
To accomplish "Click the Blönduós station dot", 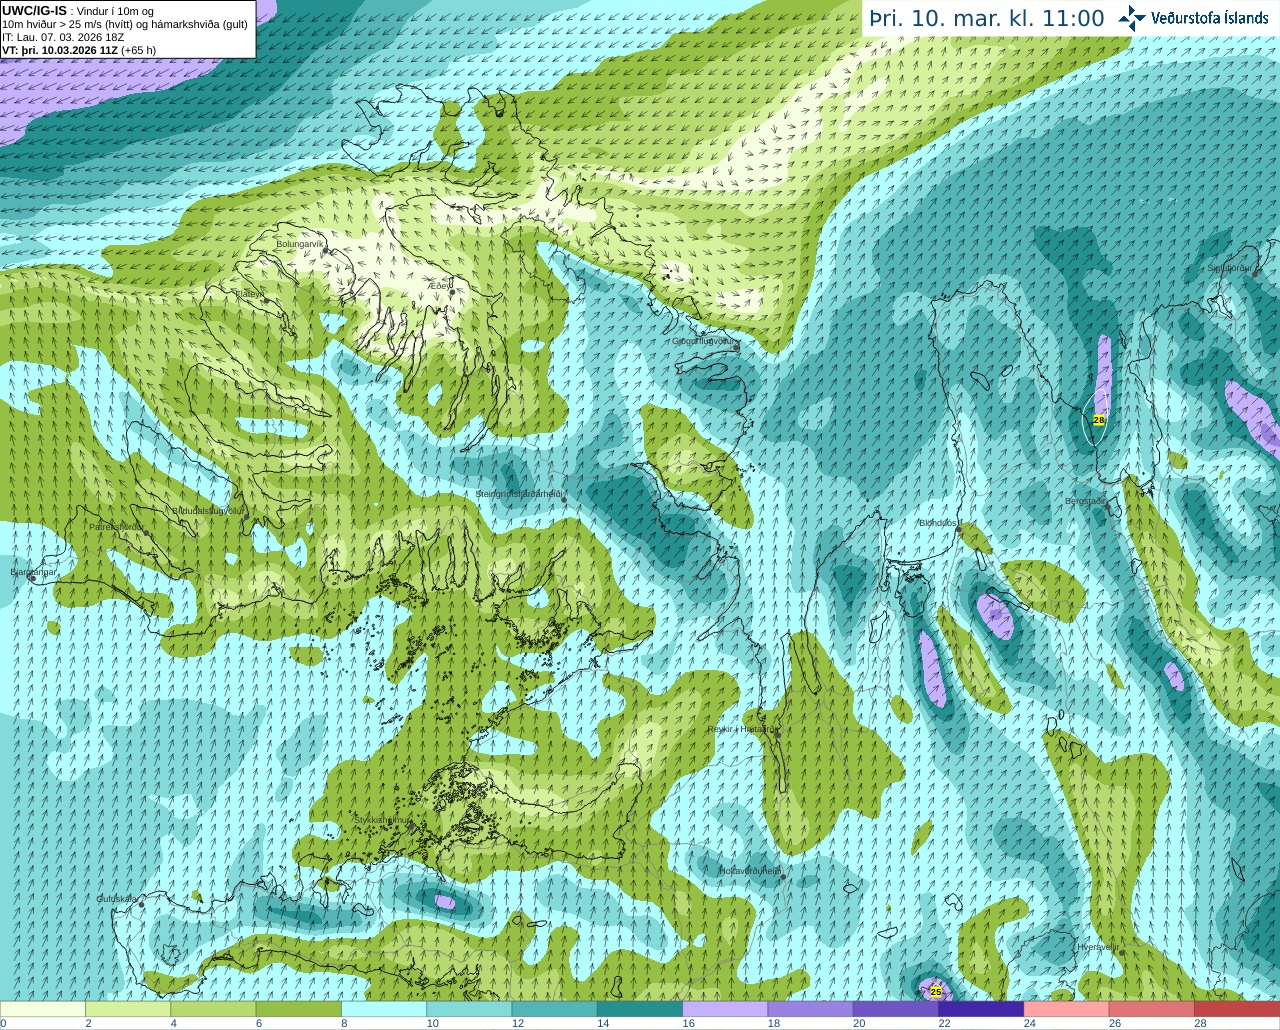I will click(958, 531).
